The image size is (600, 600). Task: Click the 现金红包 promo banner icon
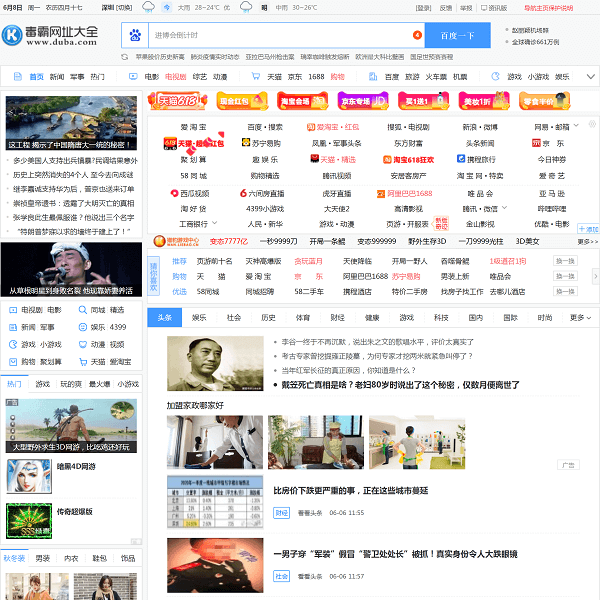coord(242,101)
